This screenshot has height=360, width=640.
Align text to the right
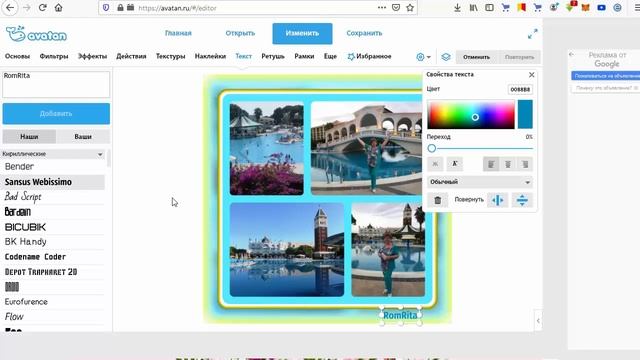pyautogui.click(x=525, y=164)
